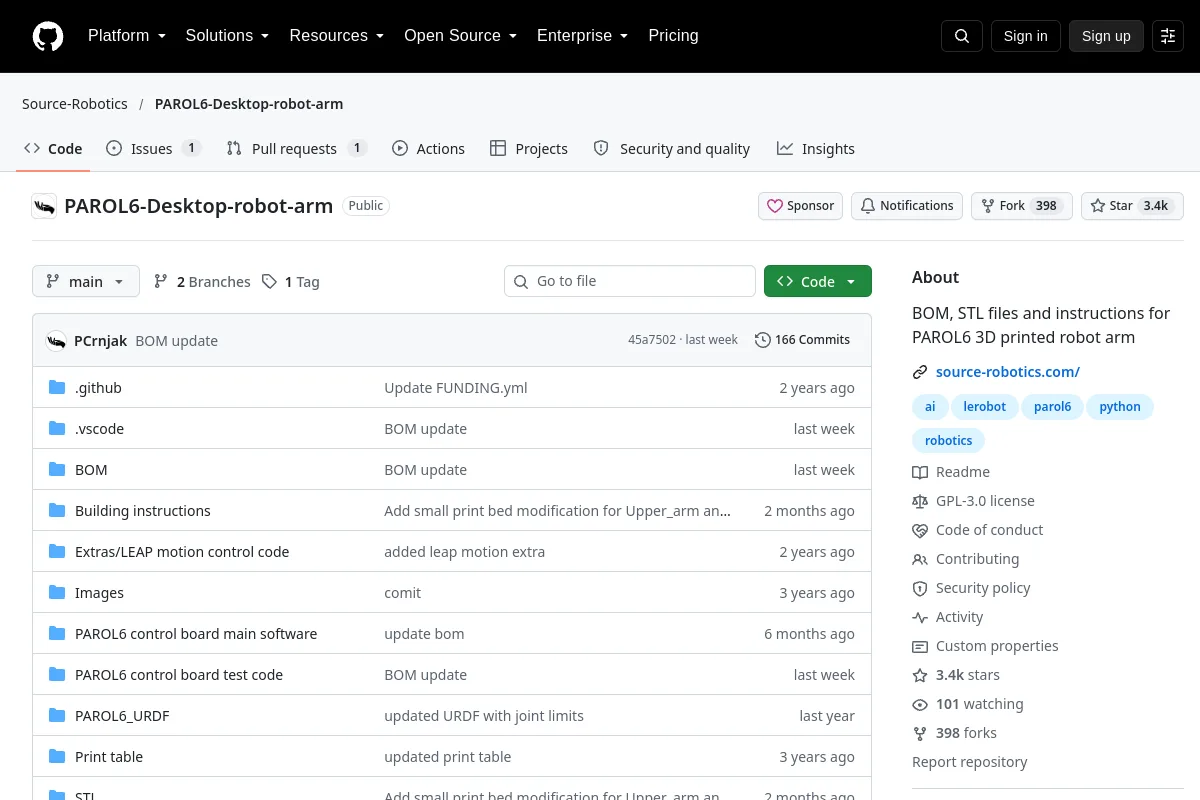1200x800 pixels.
Task: Open appearance settings icon beside Sign up
Action: pyautogui.click(x=1168, y=36)
